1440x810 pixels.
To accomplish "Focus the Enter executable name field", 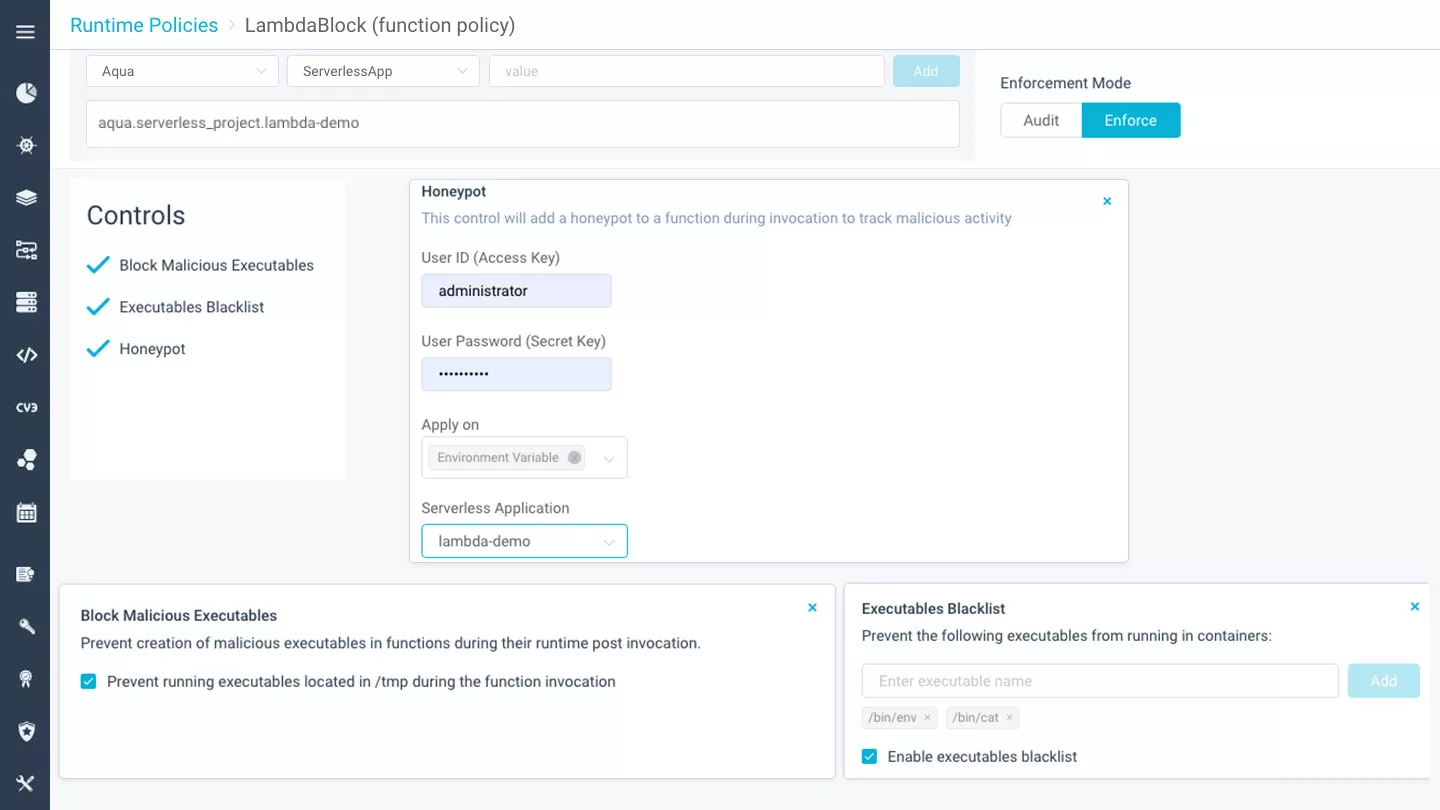I will click(1100, 680).
